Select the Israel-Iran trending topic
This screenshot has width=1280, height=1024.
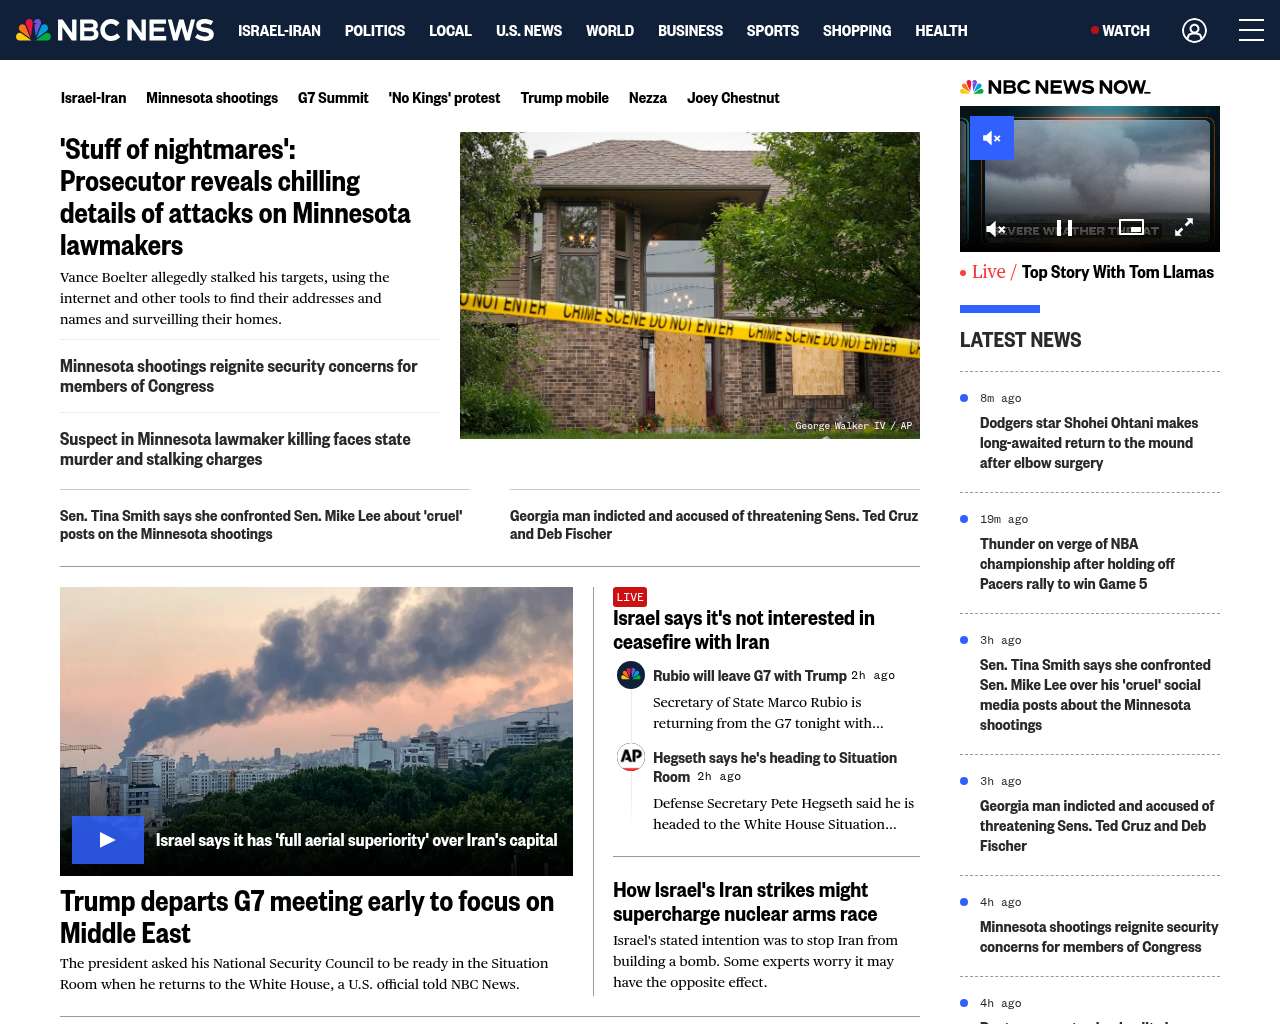coord(93,97)
